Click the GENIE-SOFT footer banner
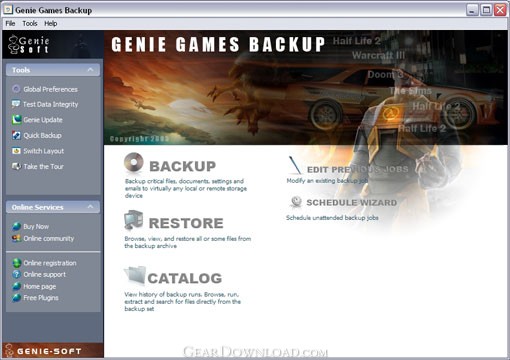 (53, 350)
